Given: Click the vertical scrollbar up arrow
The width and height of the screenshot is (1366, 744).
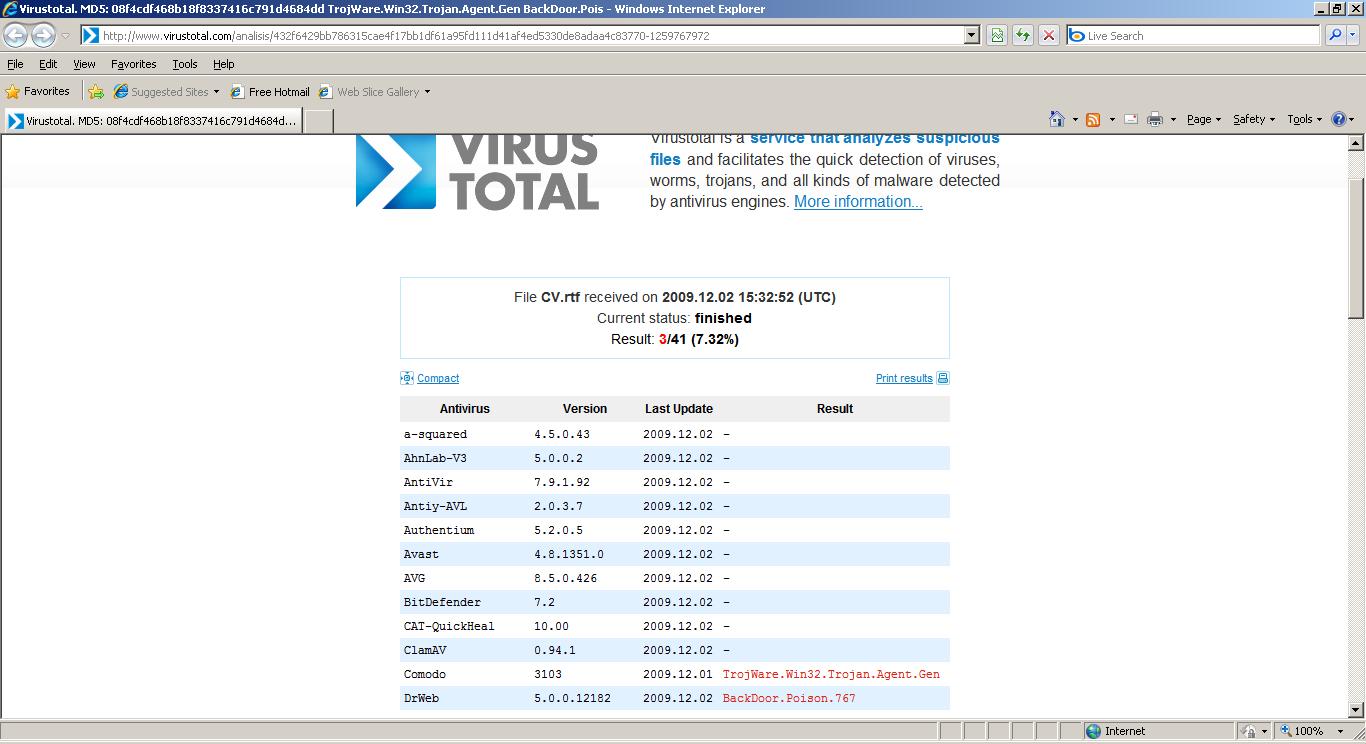Looking at the screenshot, I should [1357, 144].
